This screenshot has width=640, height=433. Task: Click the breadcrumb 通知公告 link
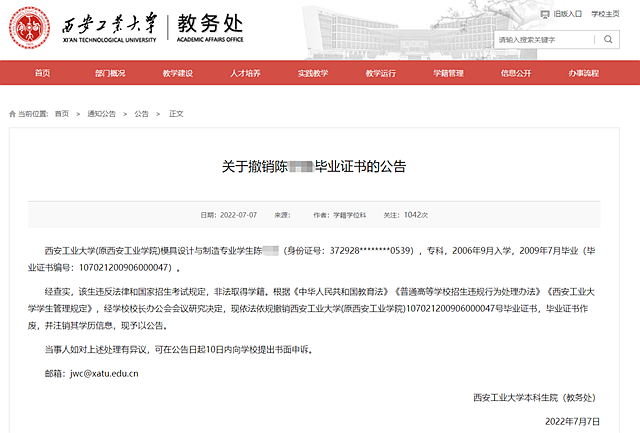point(102,114)
